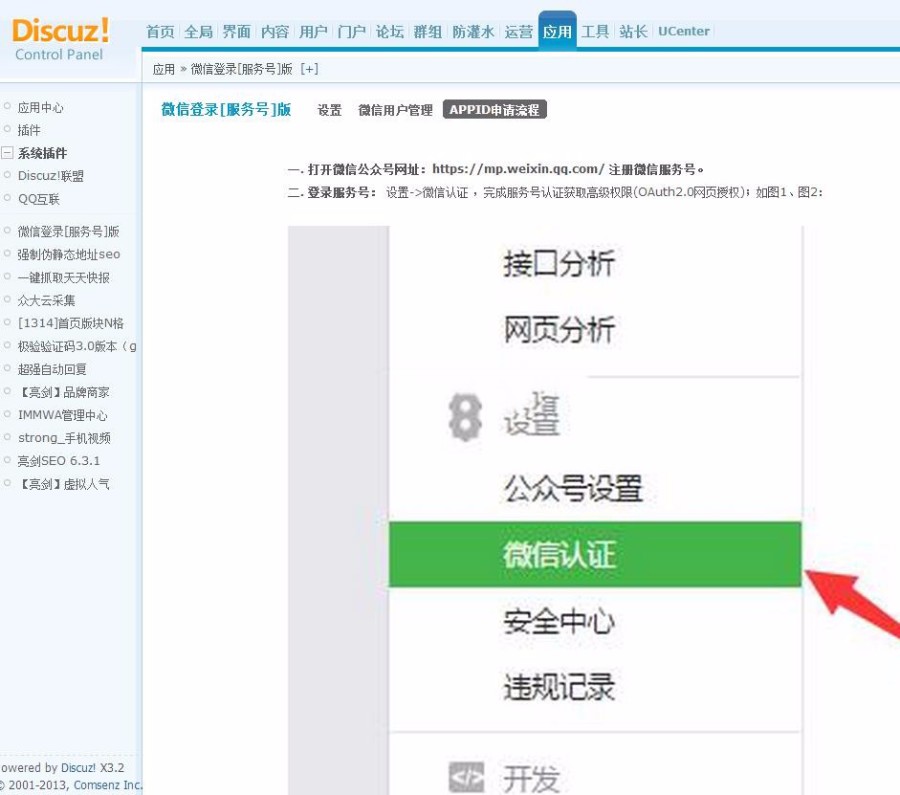Open the 首页 top menu
Viewport: 900px width, 795px height.
pyautogui.click(x=160, y=32)
